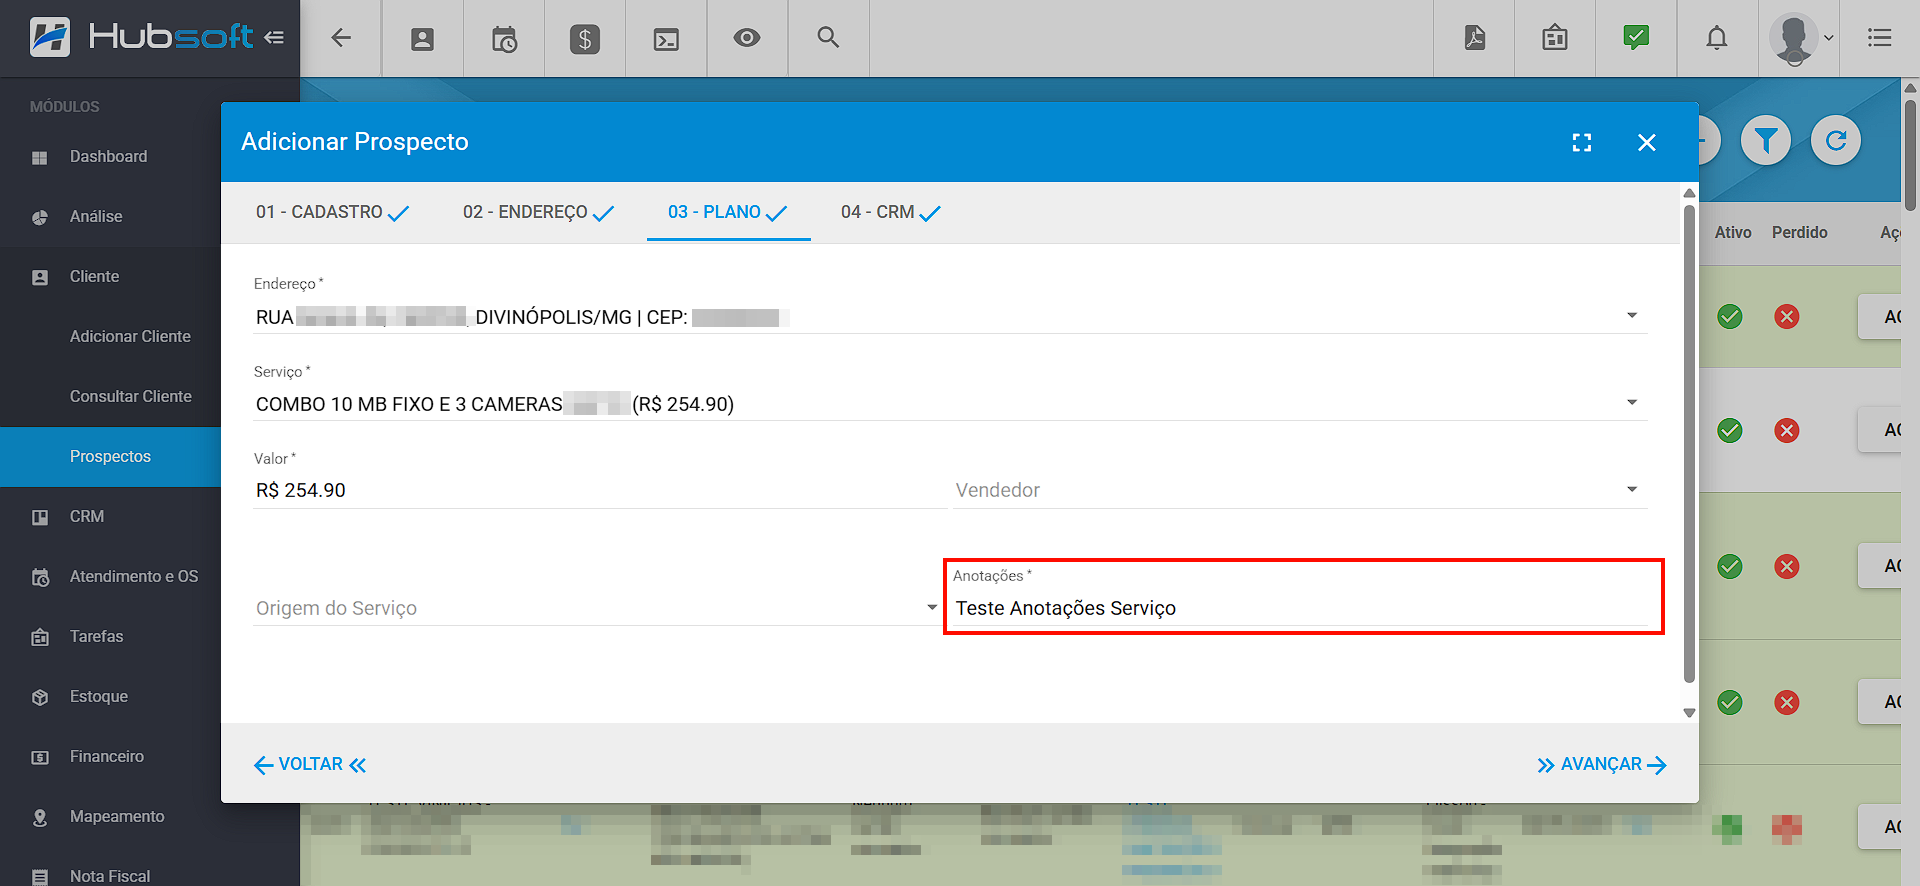Click the filter funnel button
Screen dimensions: 1920x886
click(x=1766, y=140)
